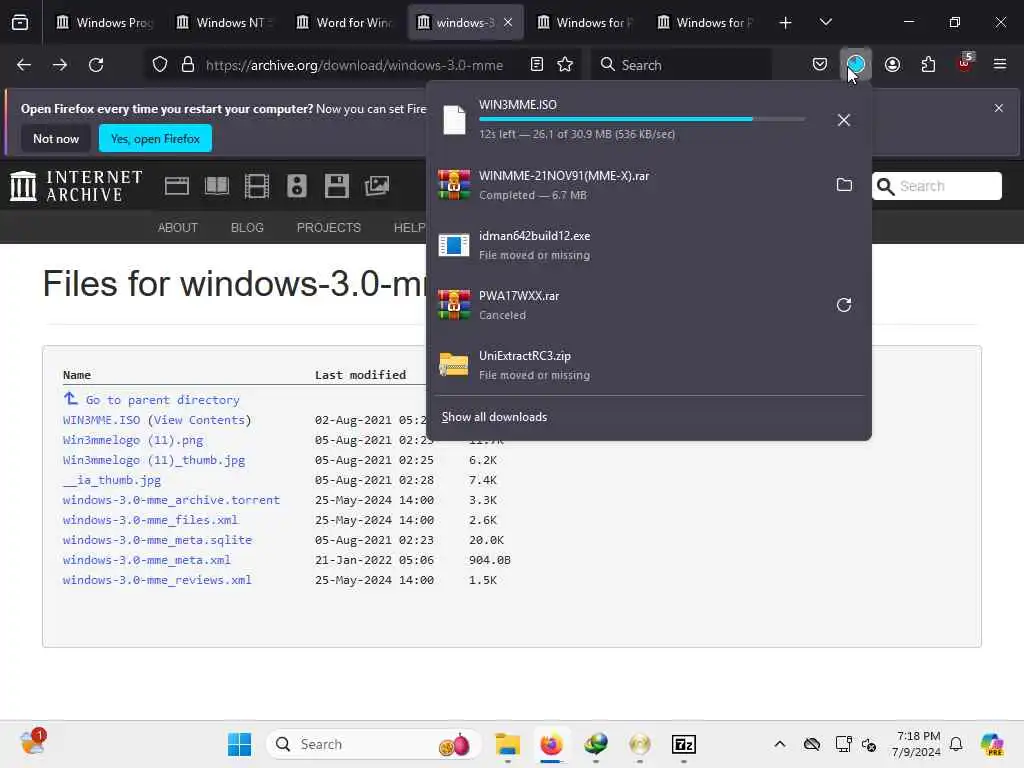Click the Not now button
This screenshot has height=768, width=1024.
point(56,138)
